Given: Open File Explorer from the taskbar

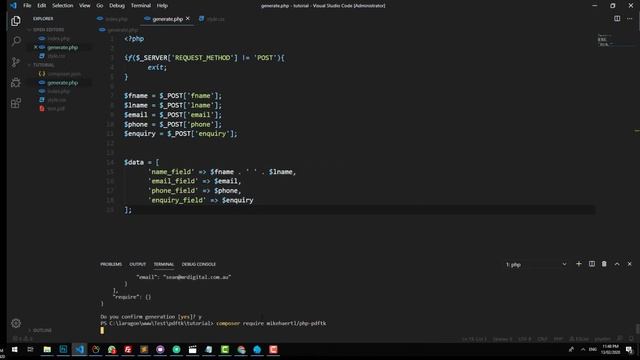Looking at the screenshot, I should [47, 350].
